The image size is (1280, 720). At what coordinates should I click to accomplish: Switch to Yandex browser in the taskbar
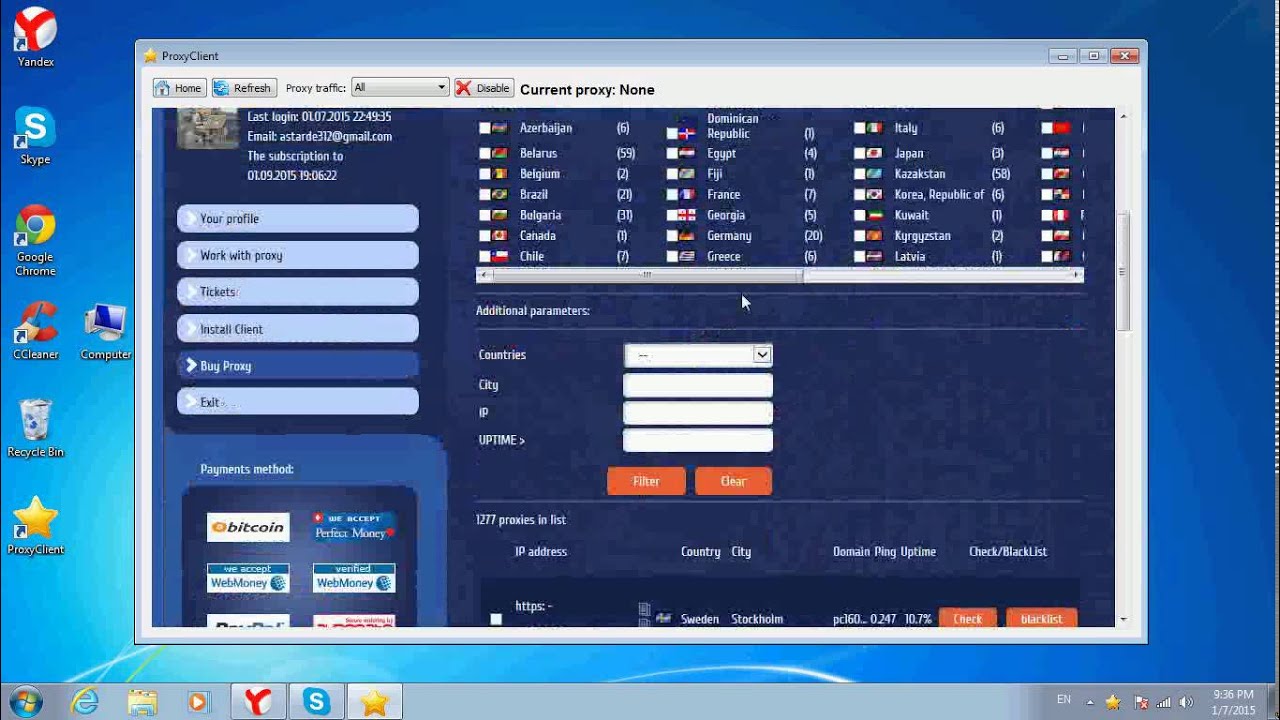[258, 702]
